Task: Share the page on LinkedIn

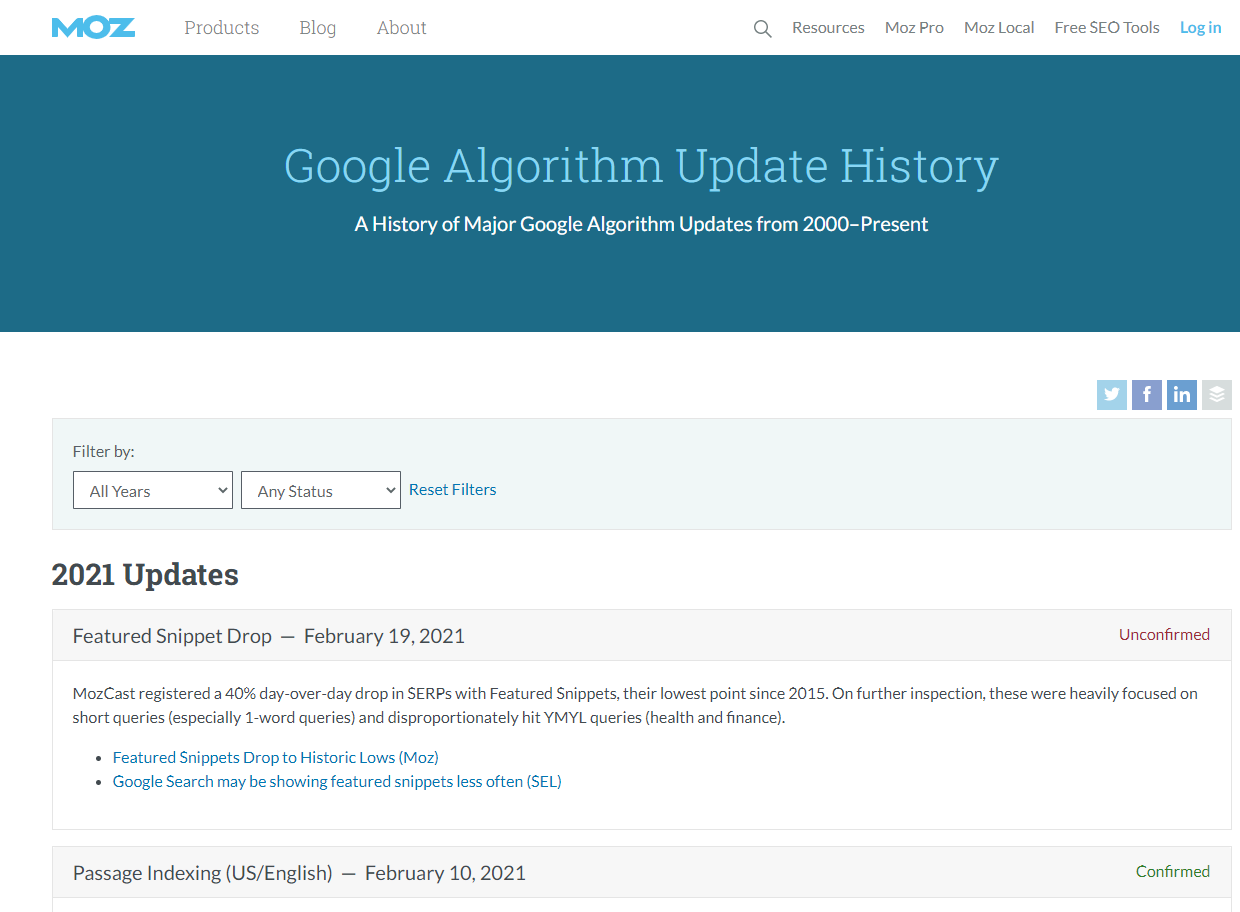Action: [1182, 395]
